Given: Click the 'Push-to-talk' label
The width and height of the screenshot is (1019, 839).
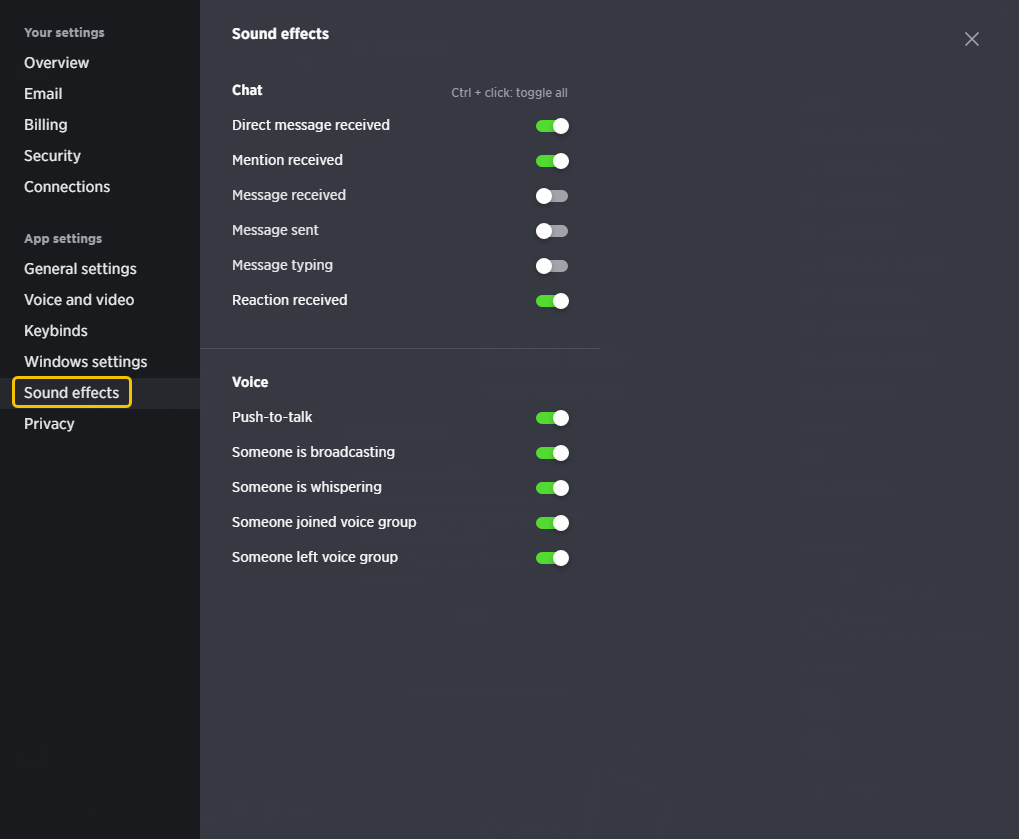Looking at the screenshot, I should (x=272, y=417).
